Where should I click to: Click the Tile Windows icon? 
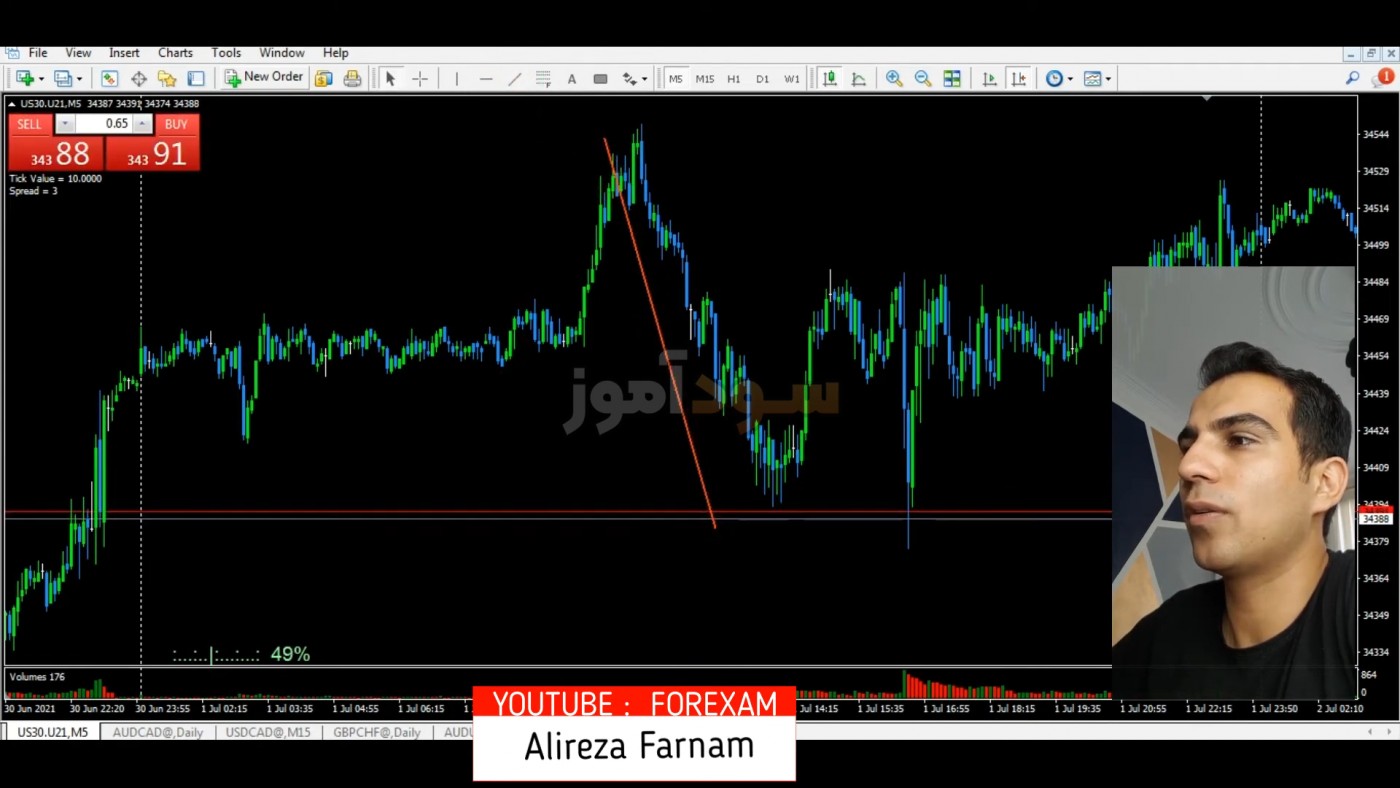tap(952, 78)
